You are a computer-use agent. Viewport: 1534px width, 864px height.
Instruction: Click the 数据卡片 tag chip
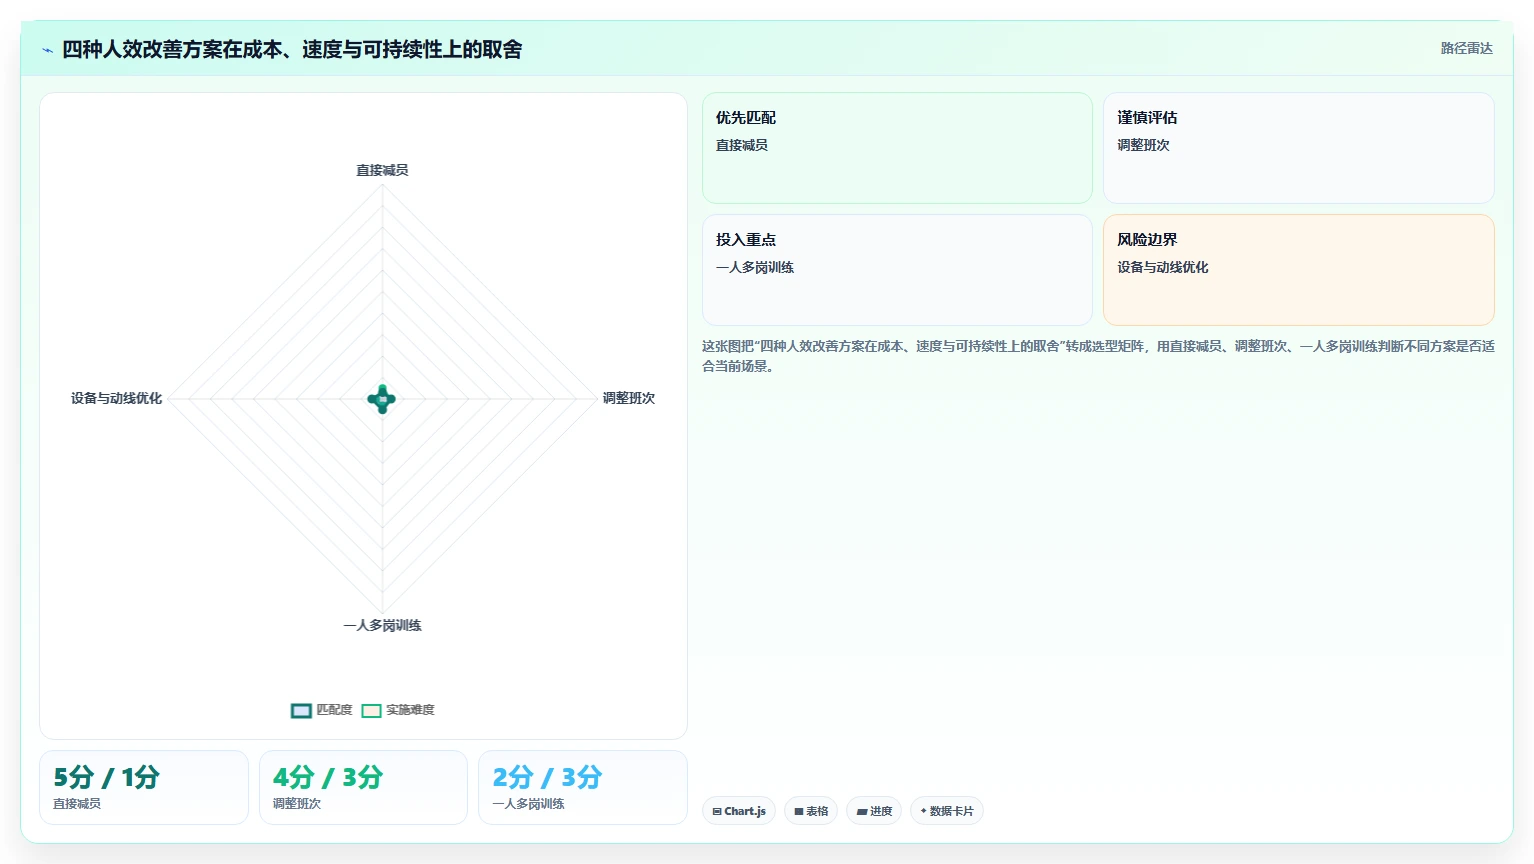click(x=947, y=811)
